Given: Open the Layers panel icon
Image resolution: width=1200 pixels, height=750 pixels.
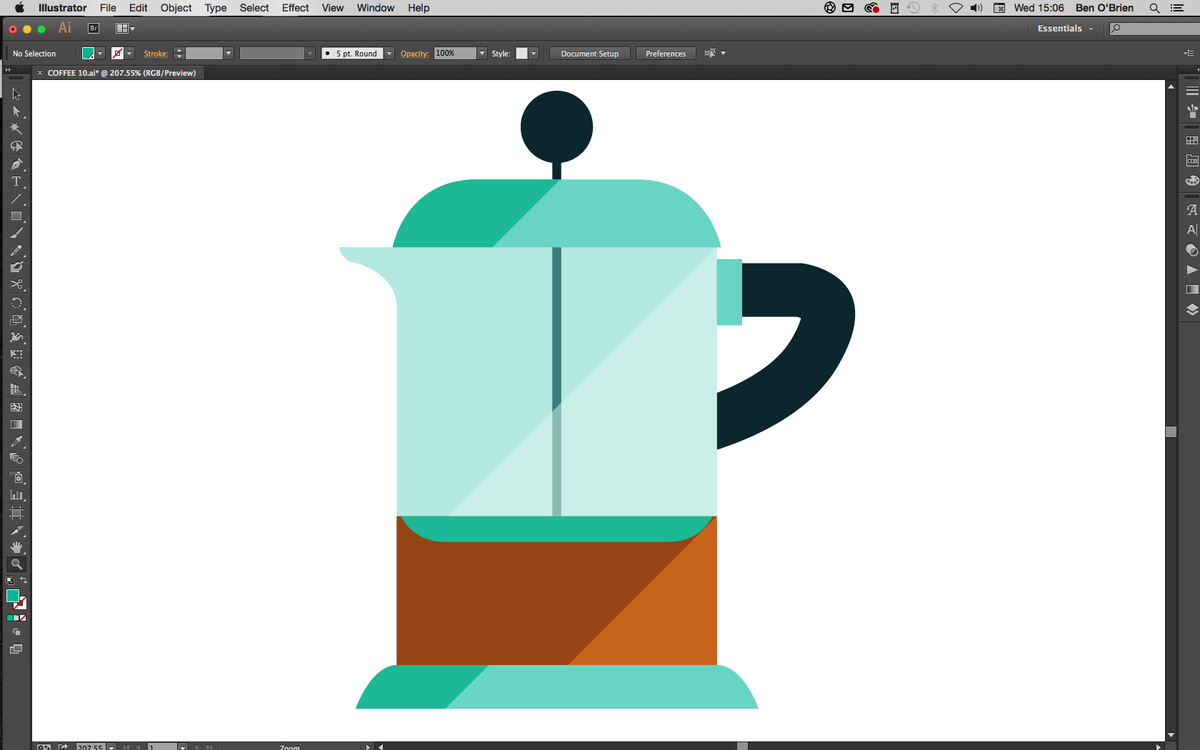Looking at the screenshot, I should pos(1189,308).
